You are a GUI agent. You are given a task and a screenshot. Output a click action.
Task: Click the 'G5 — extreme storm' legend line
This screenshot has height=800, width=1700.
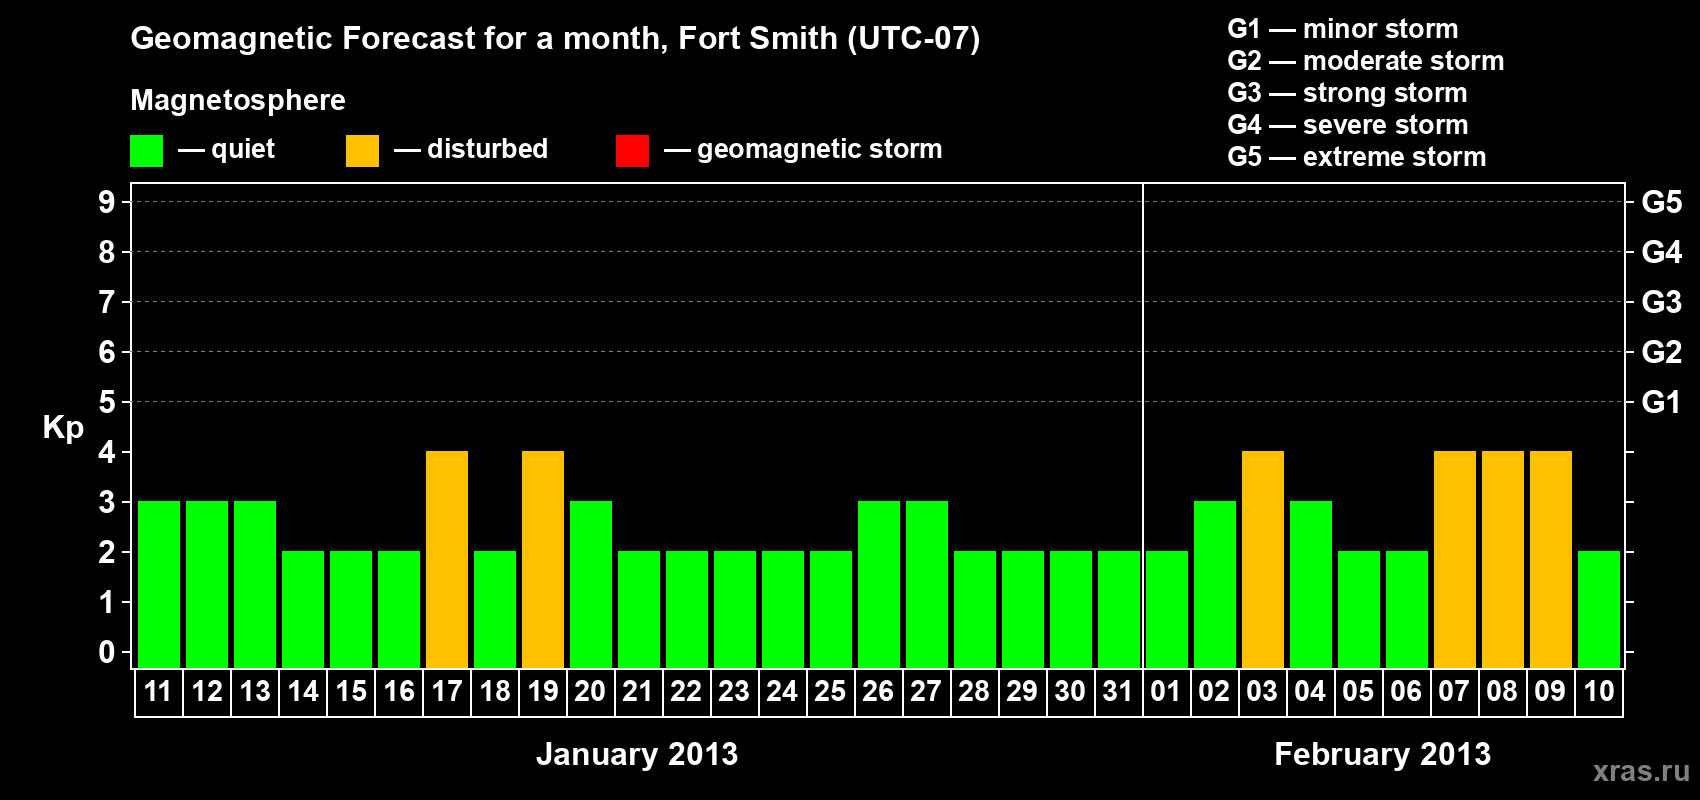[x=1357, y=157]
